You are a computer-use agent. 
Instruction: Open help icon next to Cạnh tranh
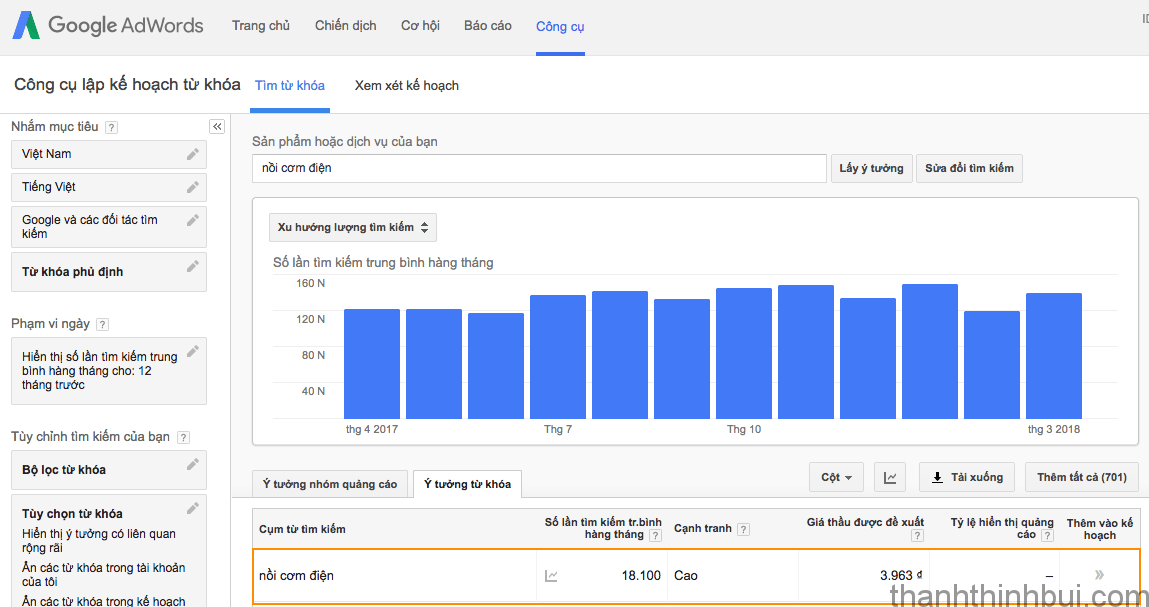pos(744,529)
